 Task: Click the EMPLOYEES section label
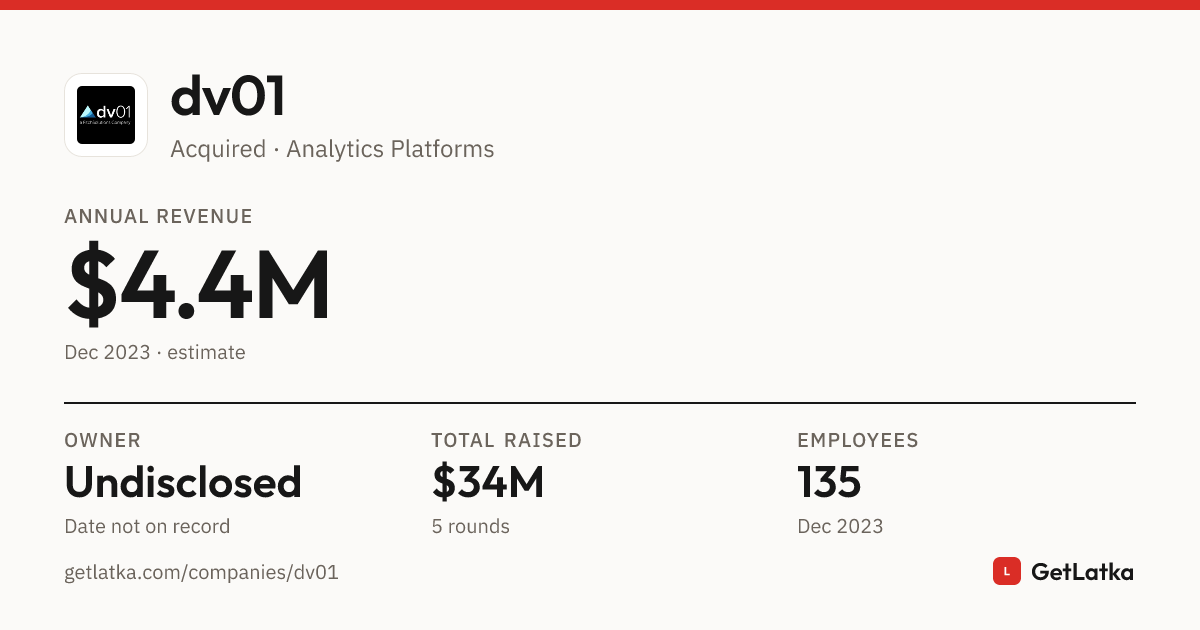point(858,440)
